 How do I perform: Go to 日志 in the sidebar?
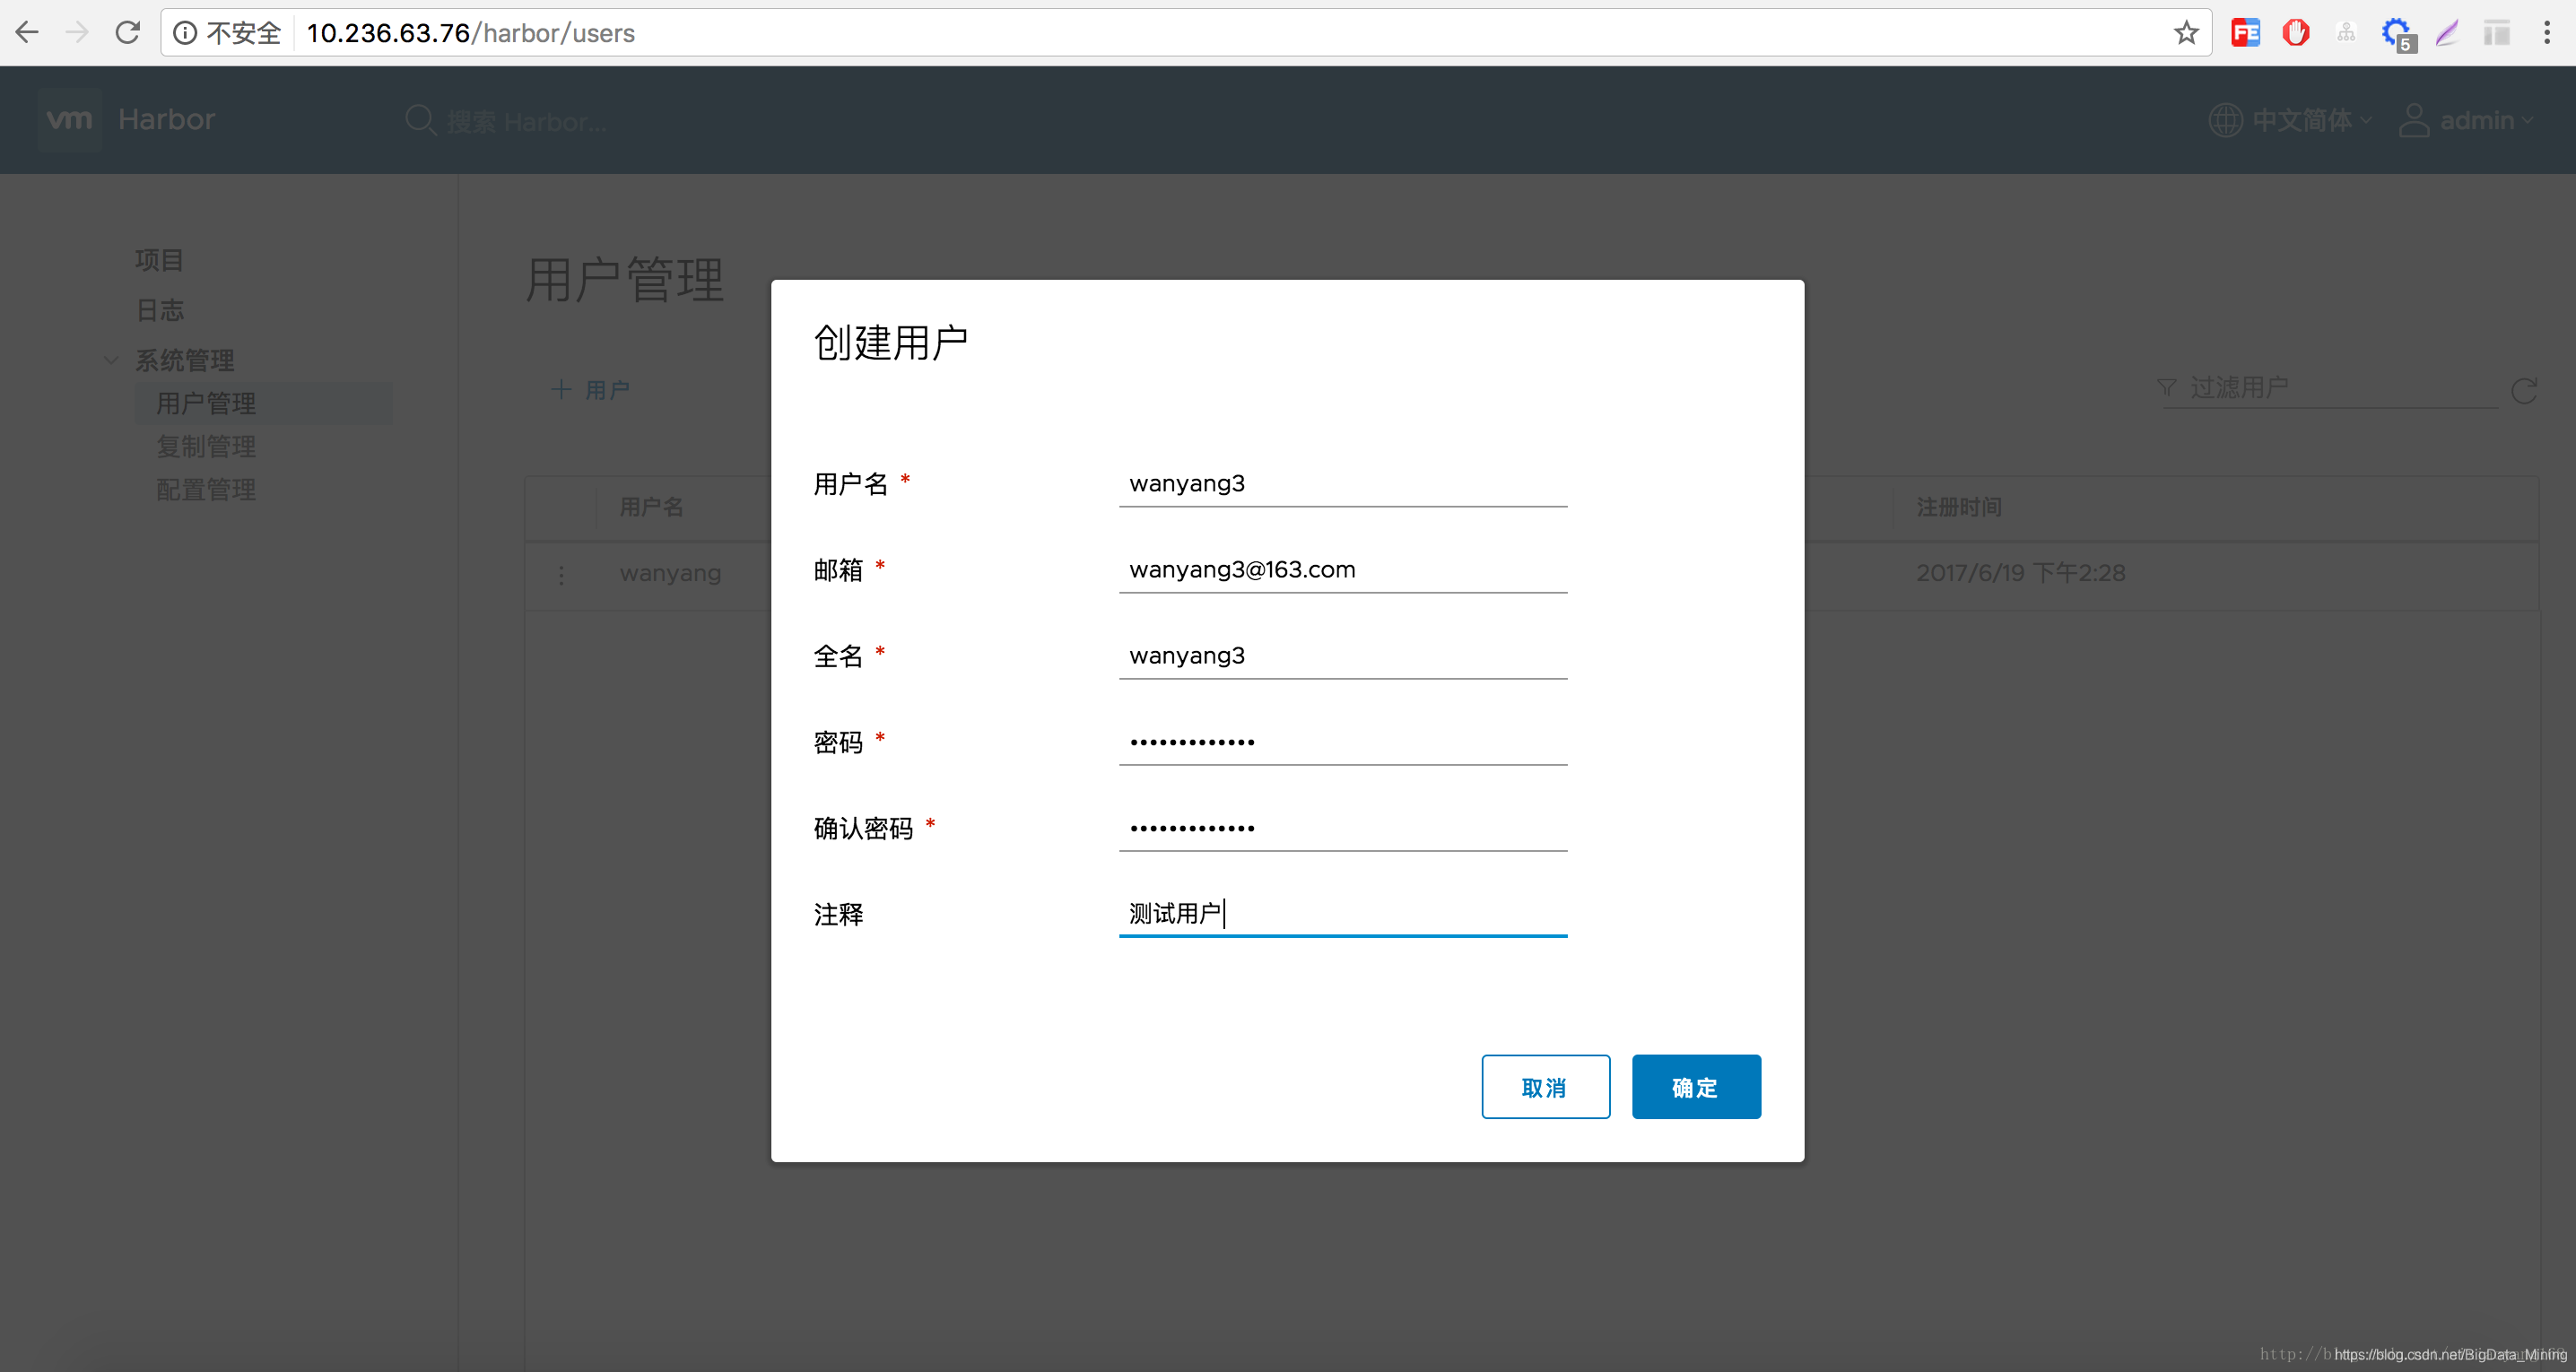[159, 310]
